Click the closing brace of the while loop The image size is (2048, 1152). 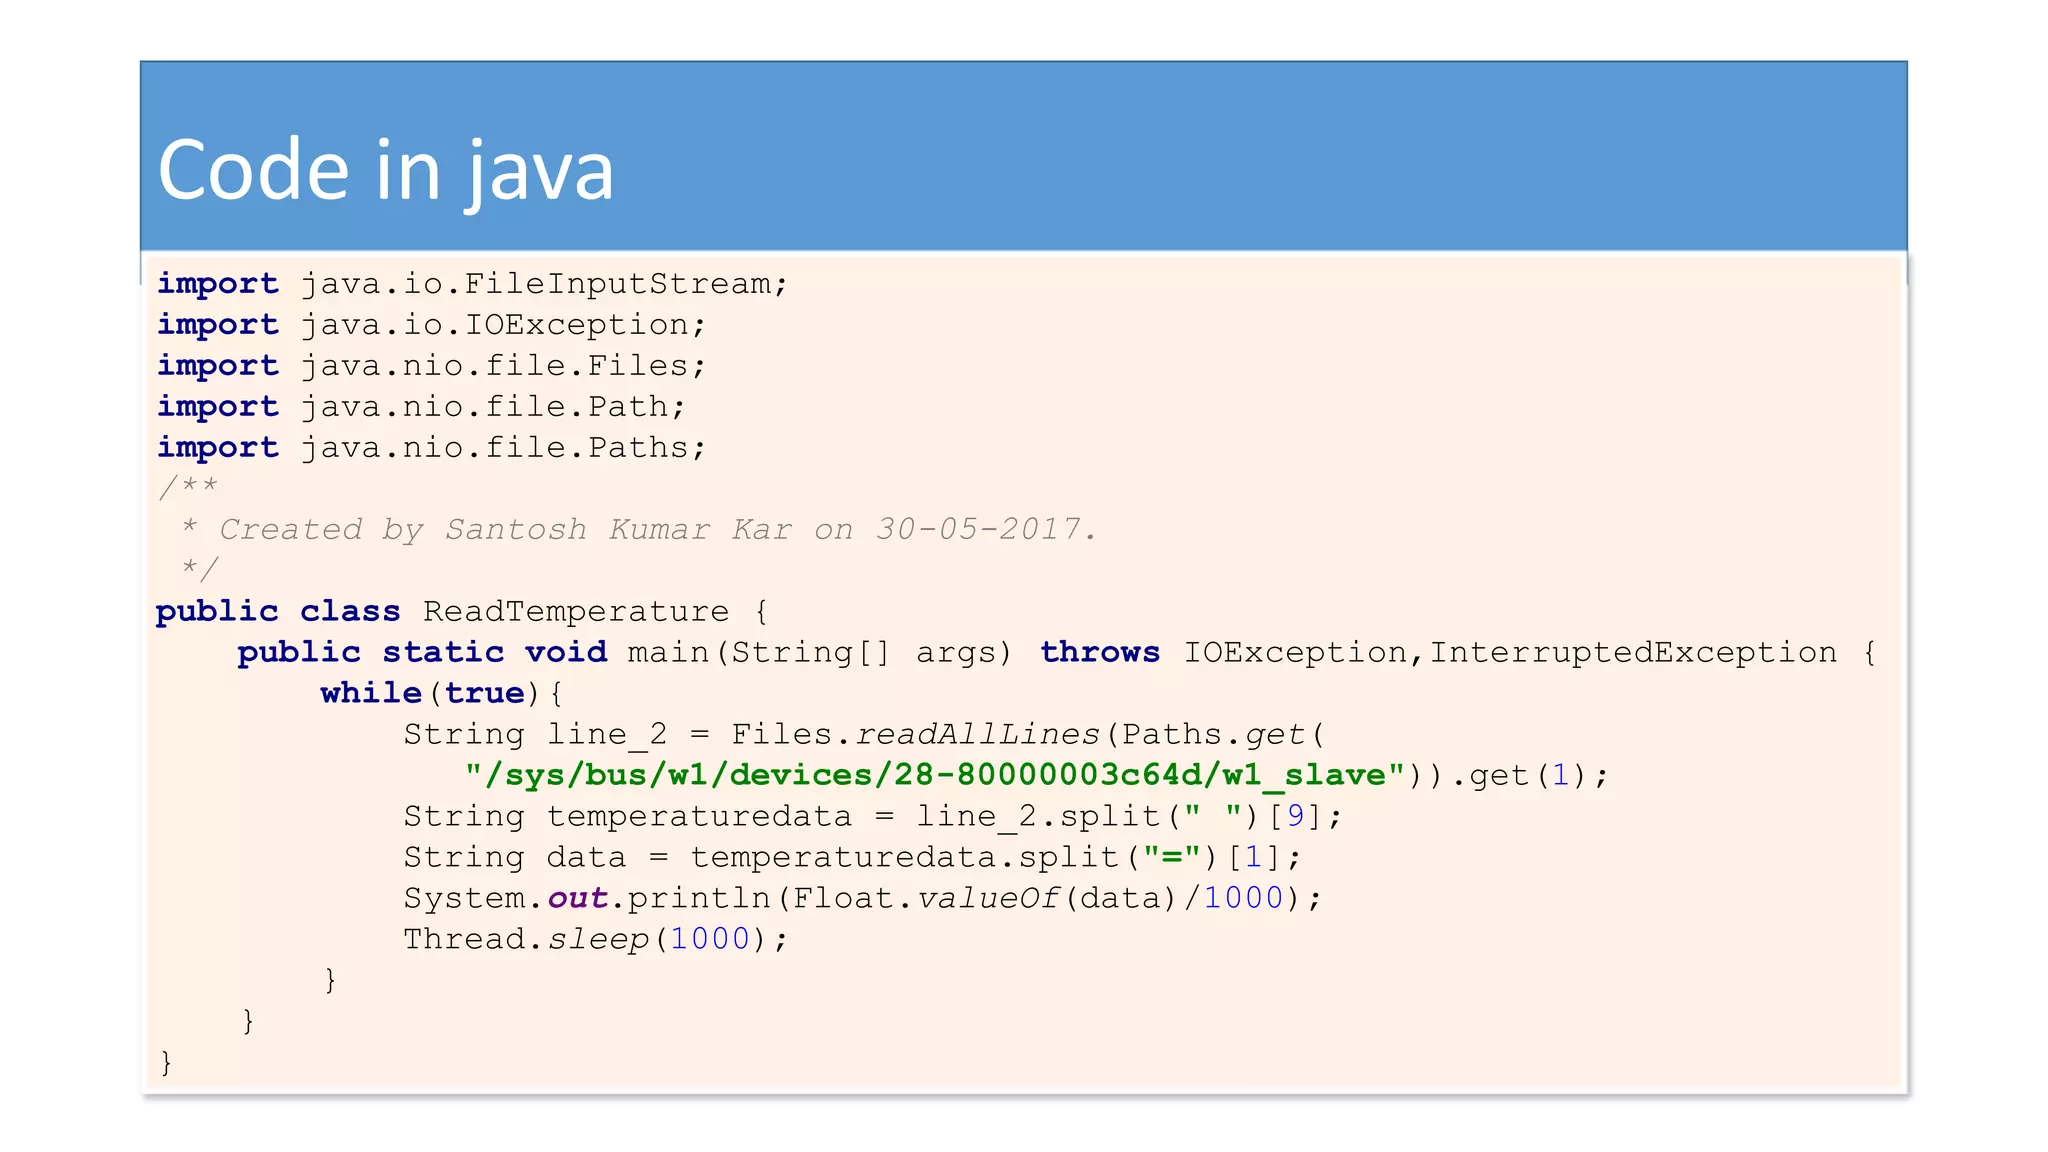[x=331, y=980]
